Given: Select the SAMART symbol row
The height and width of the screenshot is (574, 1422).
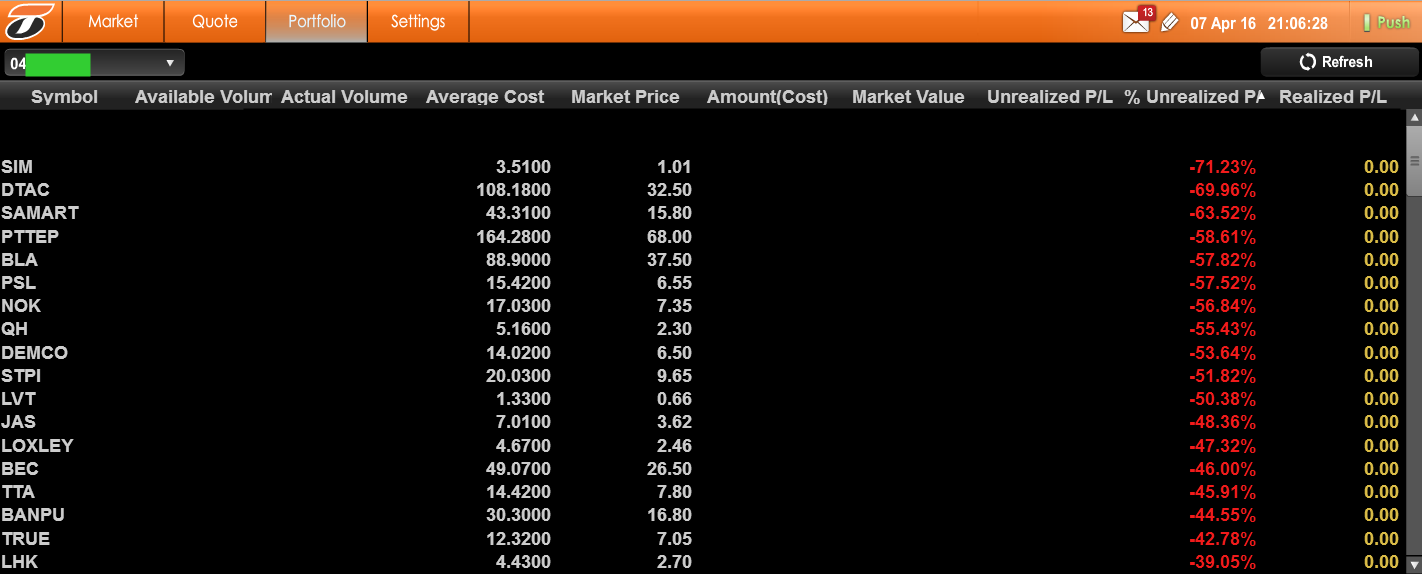Looking at the screenshot, I should point(703,213).
